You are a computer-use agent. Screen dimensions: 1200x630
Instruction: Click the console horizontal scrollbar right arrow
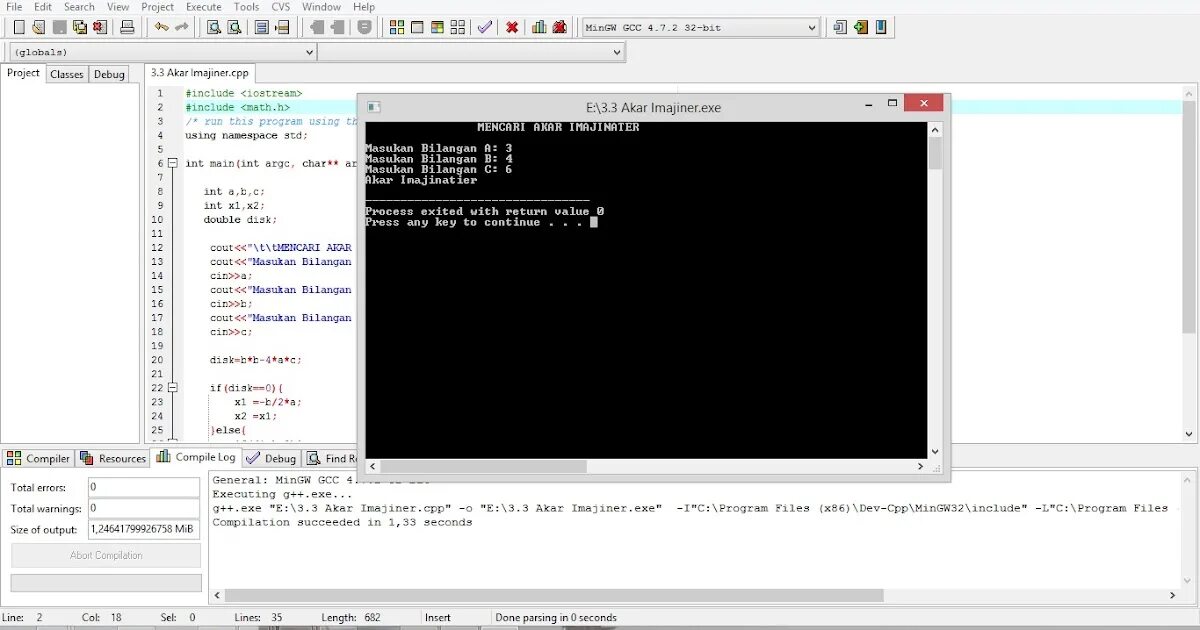click(921, 466)
